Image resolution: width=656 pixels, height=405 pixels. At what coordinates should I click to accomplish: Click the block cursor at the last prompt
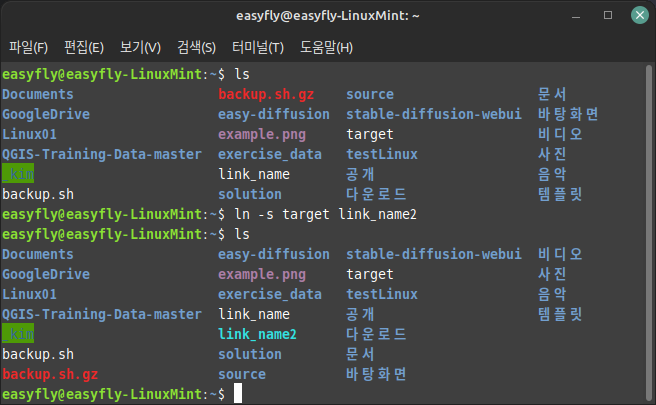click(x=238, y=394)
